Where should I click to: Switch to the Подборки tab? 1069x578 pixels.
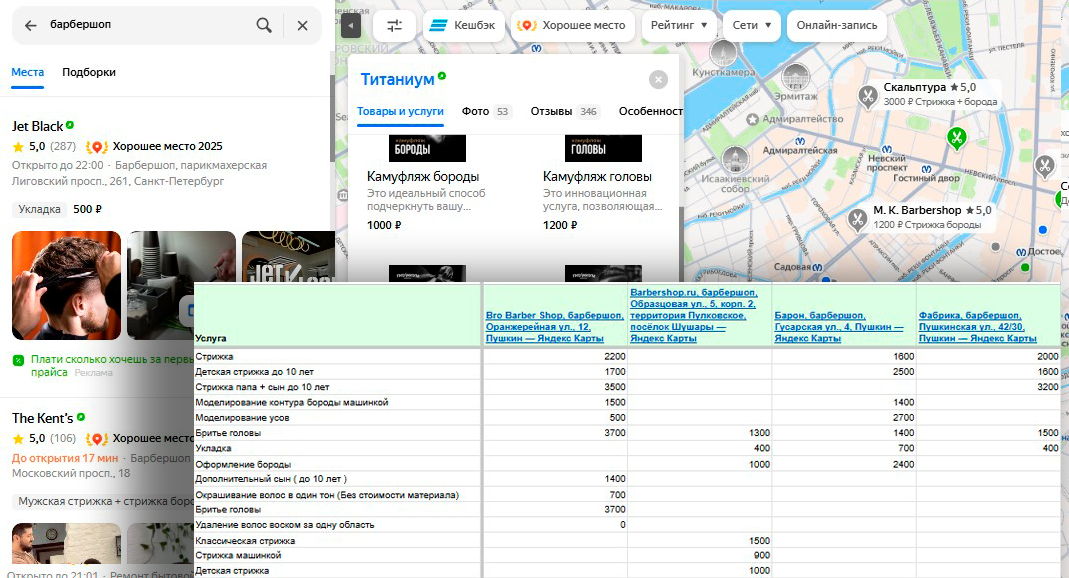click(89, 72)
